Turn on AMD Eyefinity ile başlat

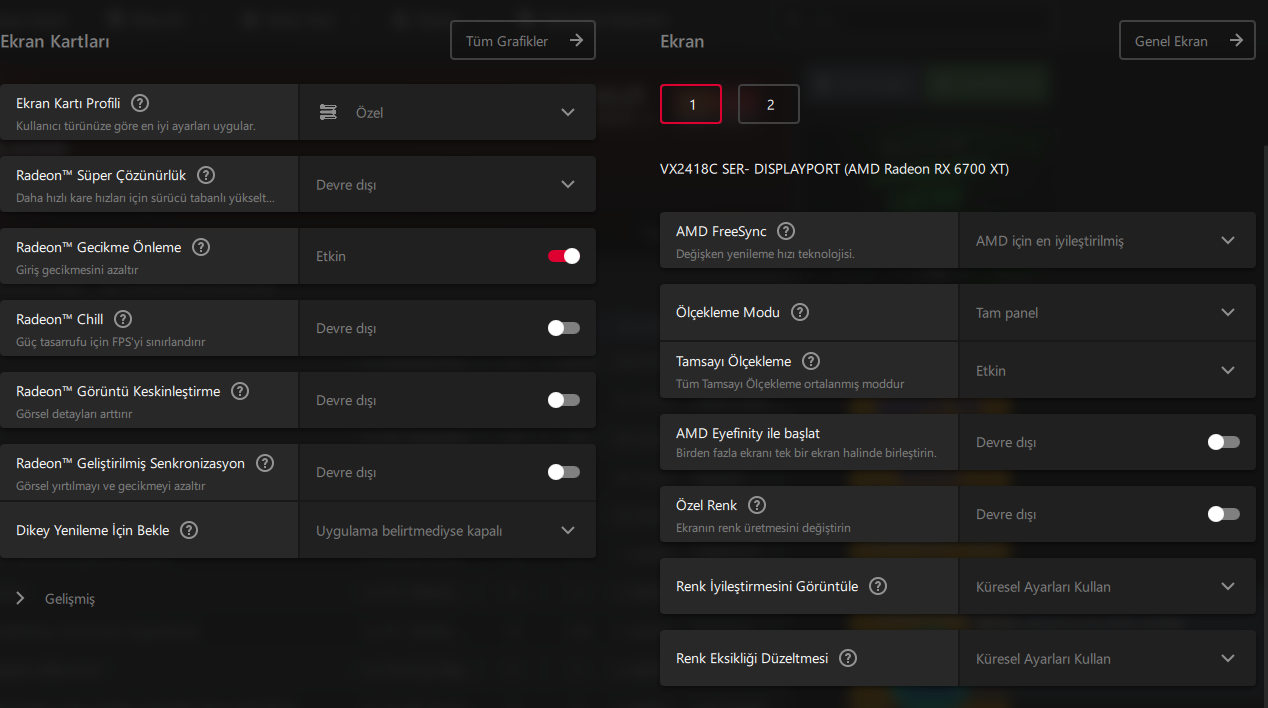(1224, 442)
